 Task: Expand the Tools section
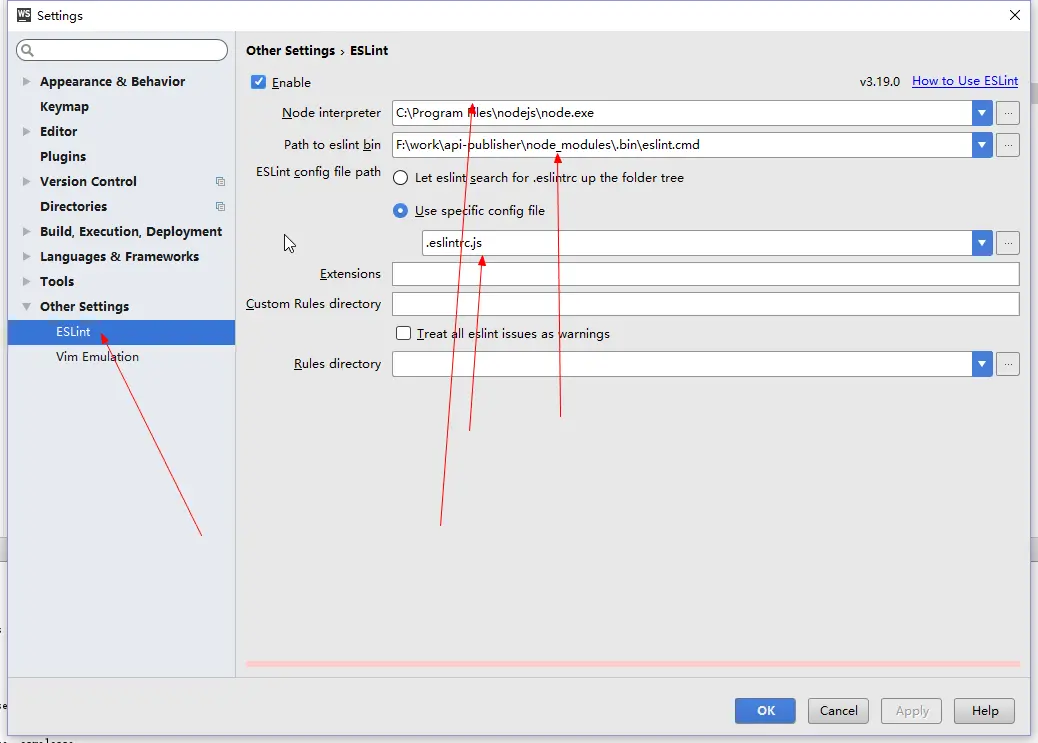(26, 281)
